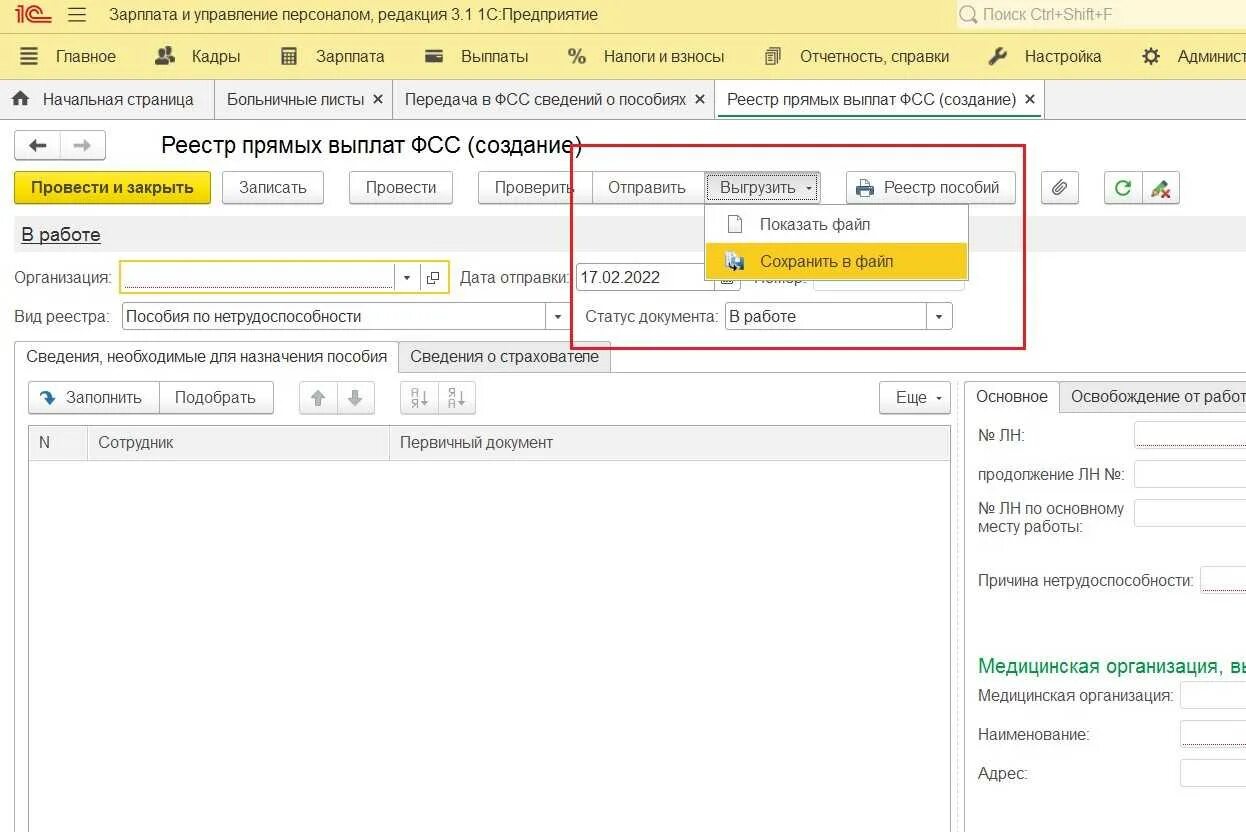Screen dimensions: 1246x832
Task: Switch to Сведения о страхователе tab
Action: coord(504,357)
